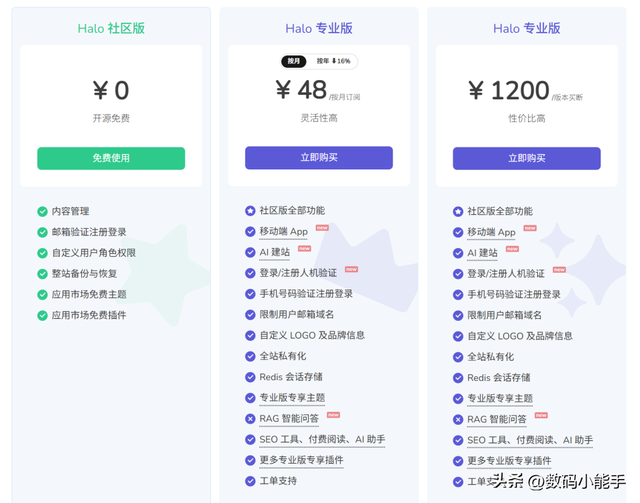Open 更多专业版专享插件 link in the ¥1200 plan
Viewport: 640px width, 503px height.
(x=509, y=461)
